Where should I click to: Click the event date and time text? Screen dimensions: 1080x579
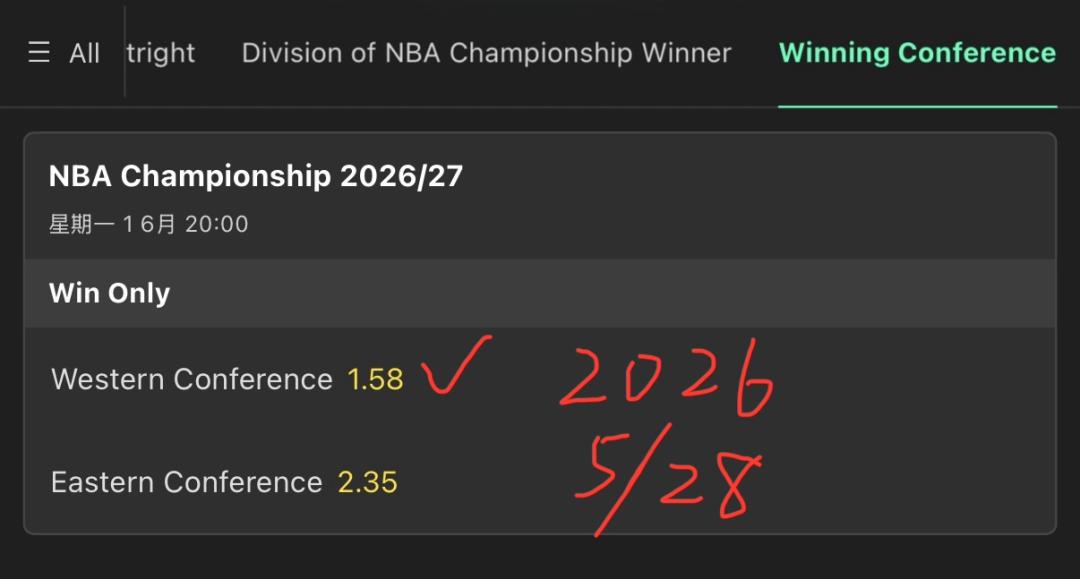tap(149, 224)
